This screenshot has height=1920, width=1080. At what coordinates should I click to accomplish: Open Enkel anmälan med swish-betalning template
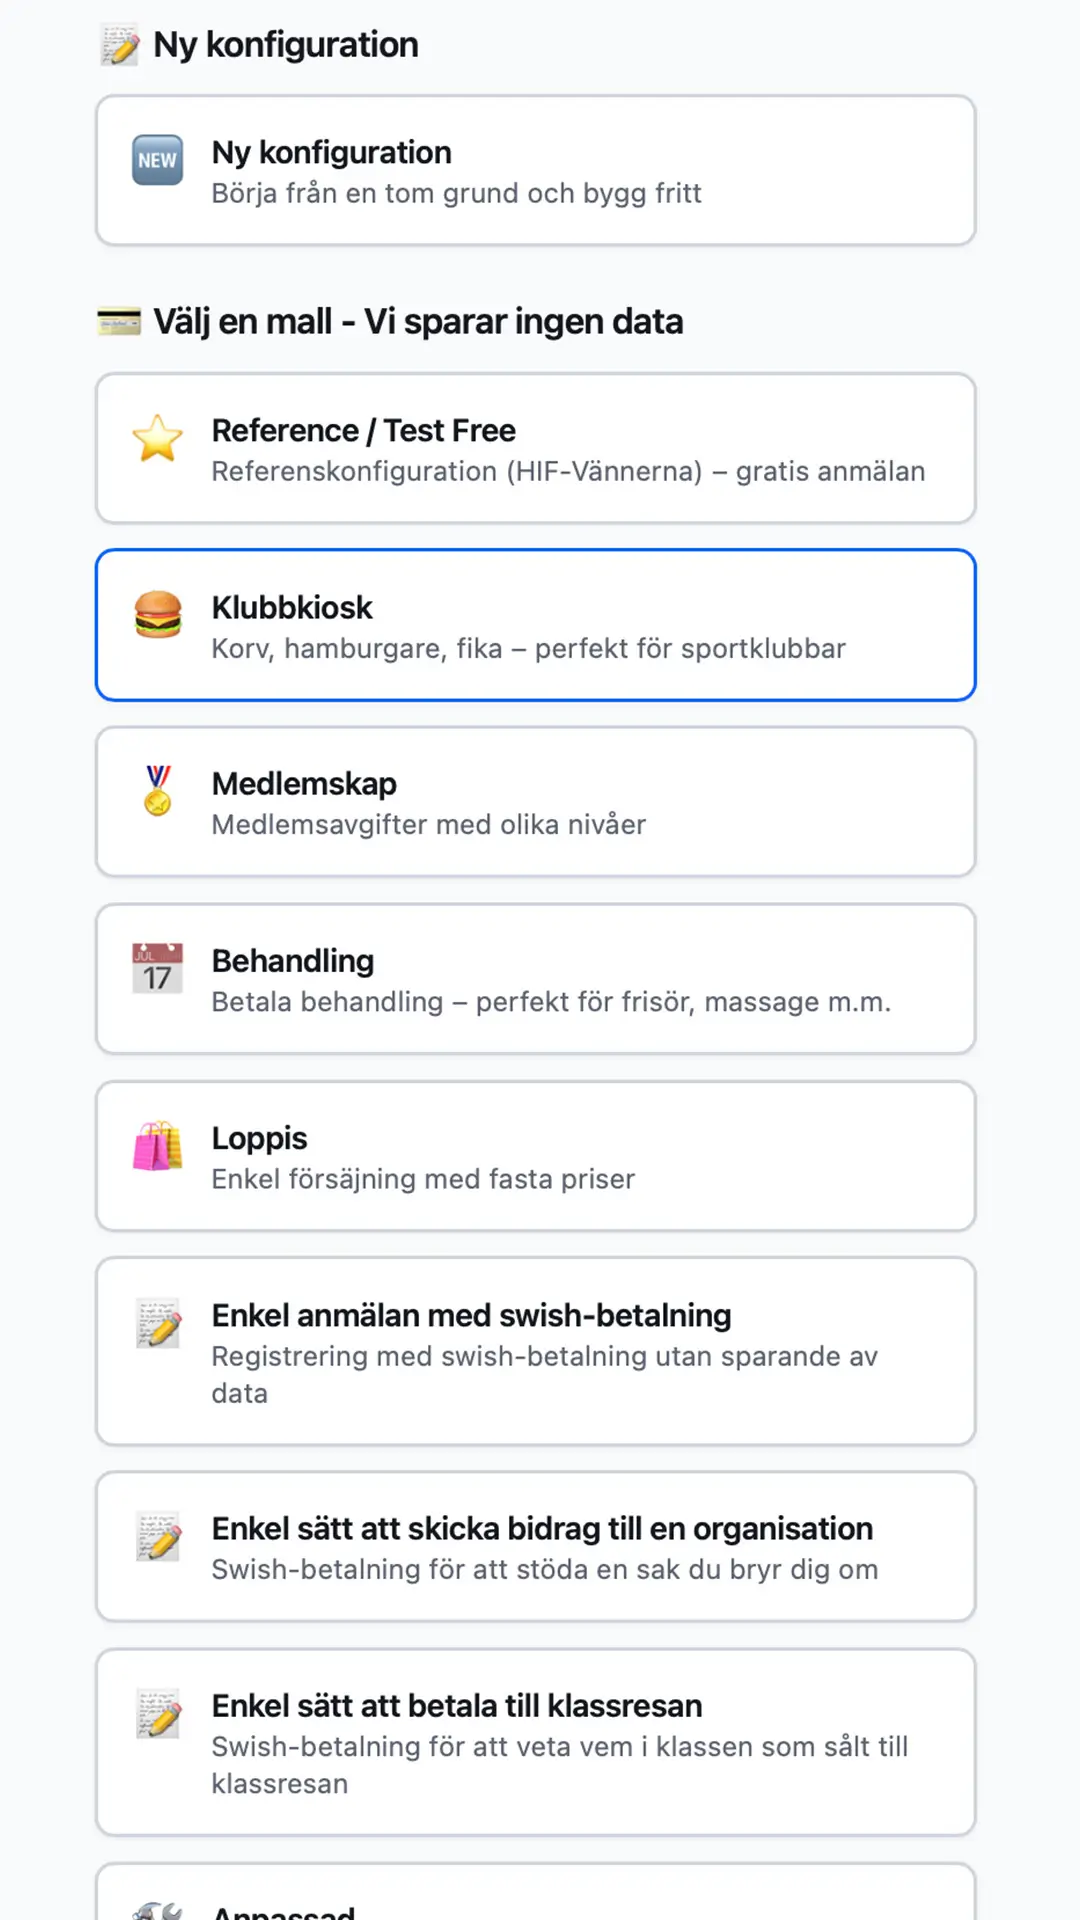pyautogui.click(x=536, y=1351)
